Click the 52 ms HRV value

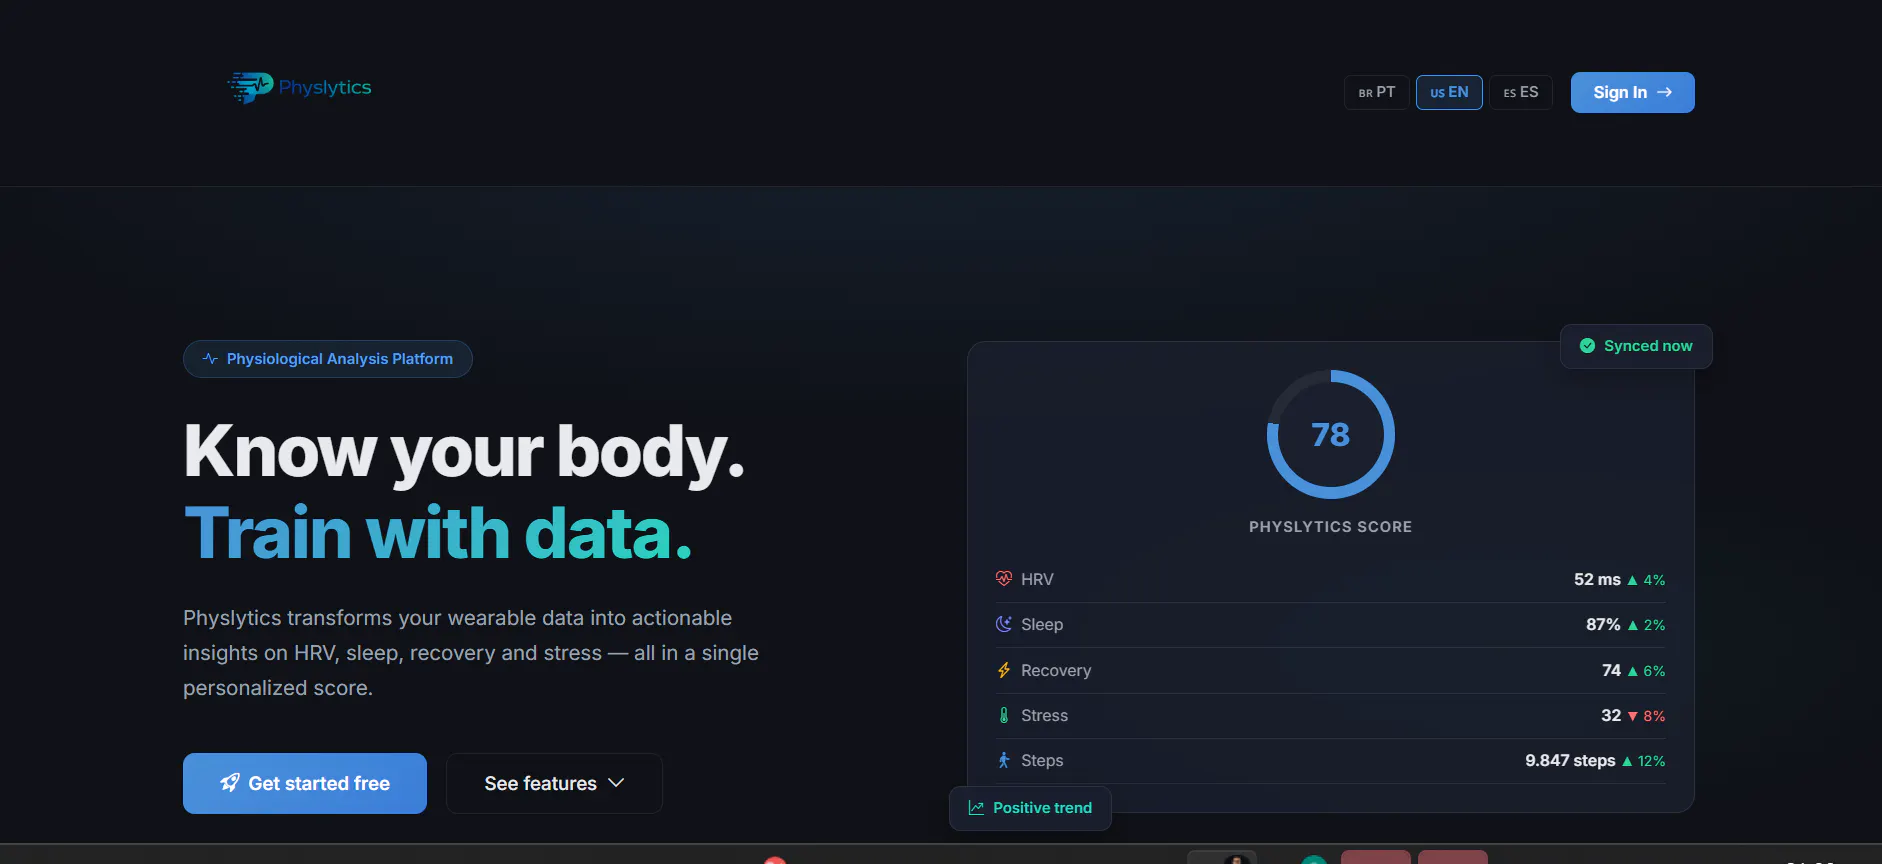click(x=1597, y=580)
